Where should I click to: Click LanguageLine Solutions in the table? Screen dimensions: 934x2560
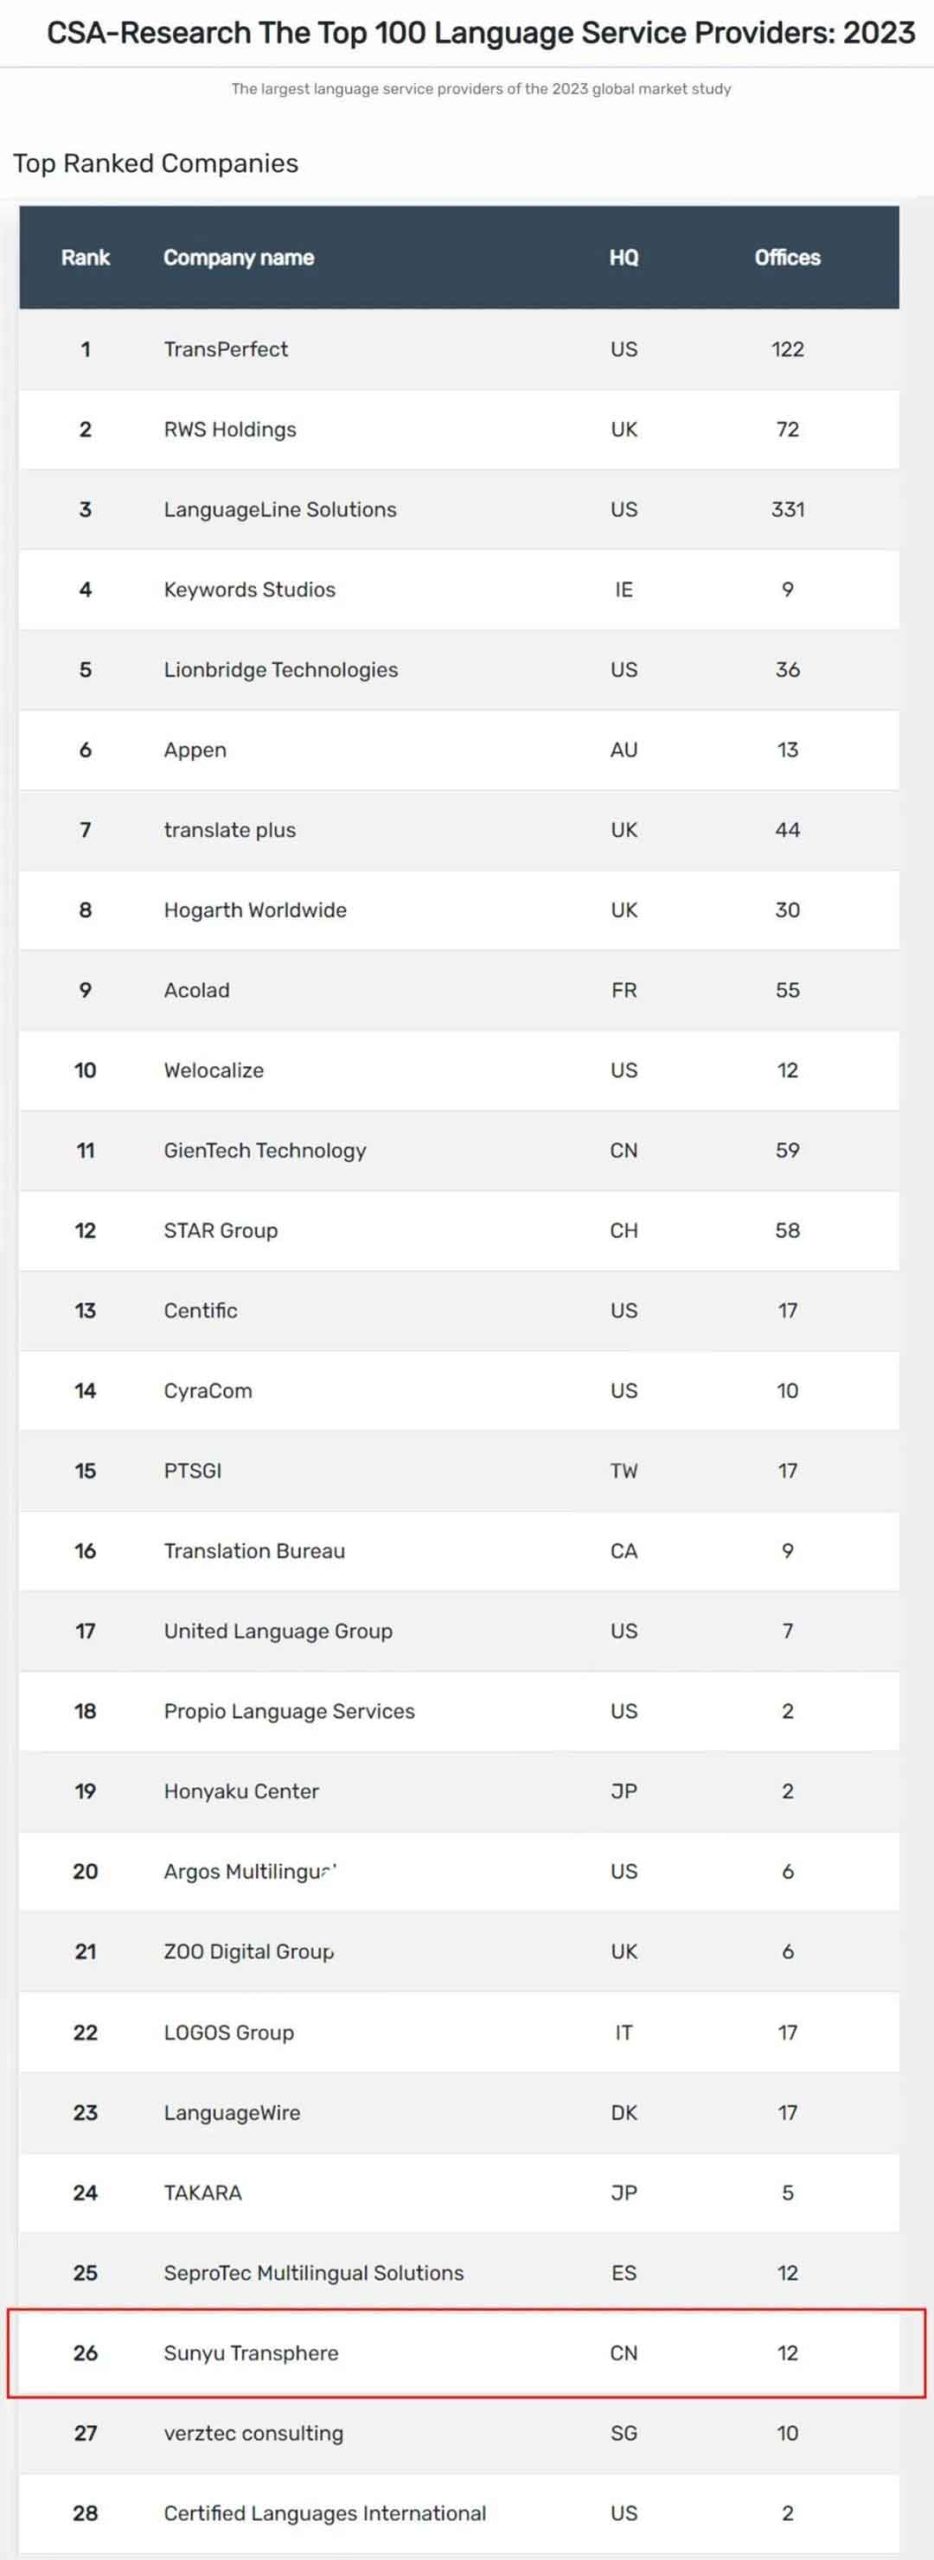pos(280,509)
